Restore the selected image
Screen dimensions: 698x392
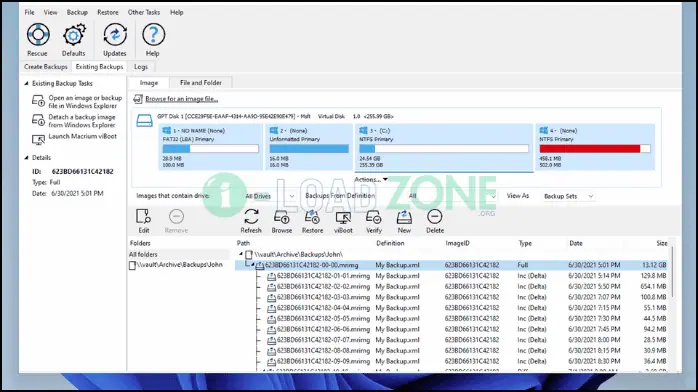[x=312, y=221]
